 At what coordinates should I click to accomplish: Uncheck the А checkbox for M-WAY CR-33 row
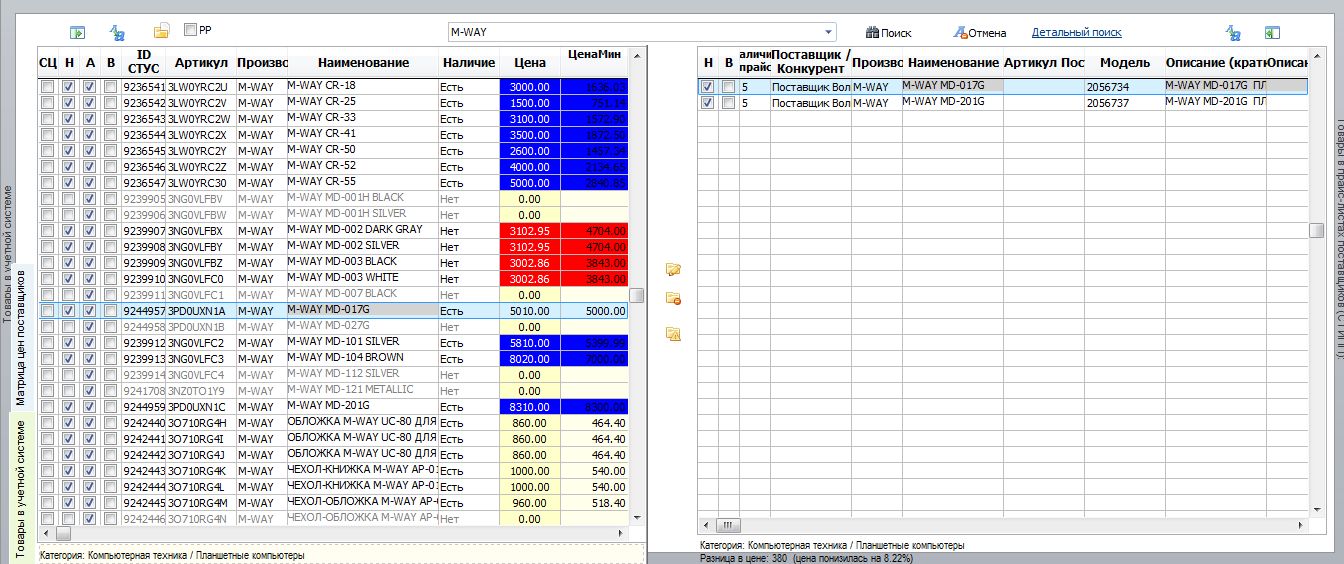pyautogui.click(x=90, y=119)
